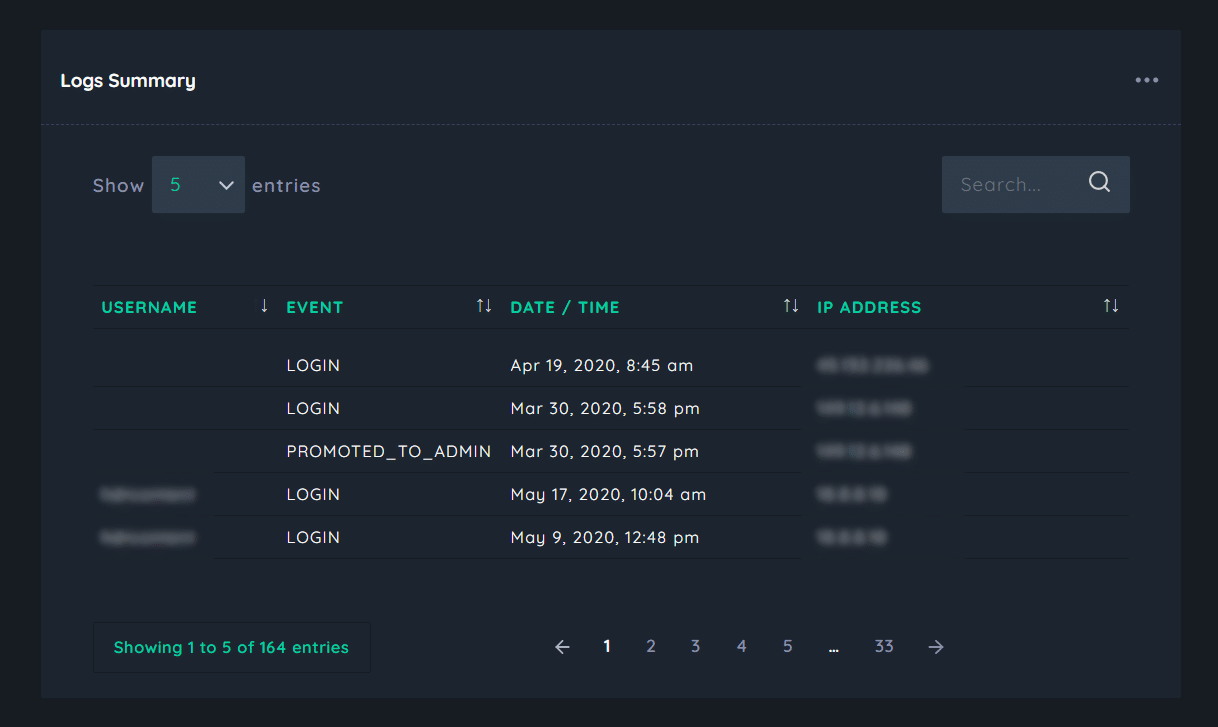Sort the IP Address column via its arrows
The height and width of the screenshot is (727, 1218).
point(1112,306)
